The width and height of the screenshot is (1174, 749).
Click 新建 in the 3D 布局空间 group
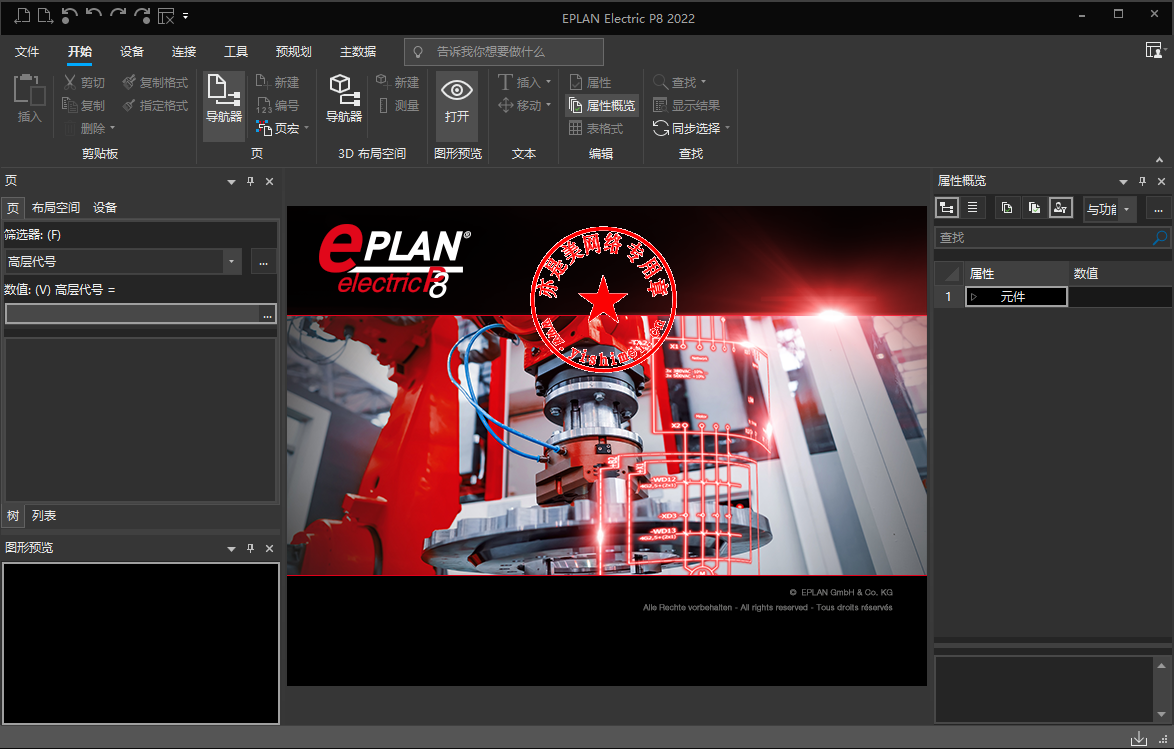pyautogui.click(x=397, y=82)
